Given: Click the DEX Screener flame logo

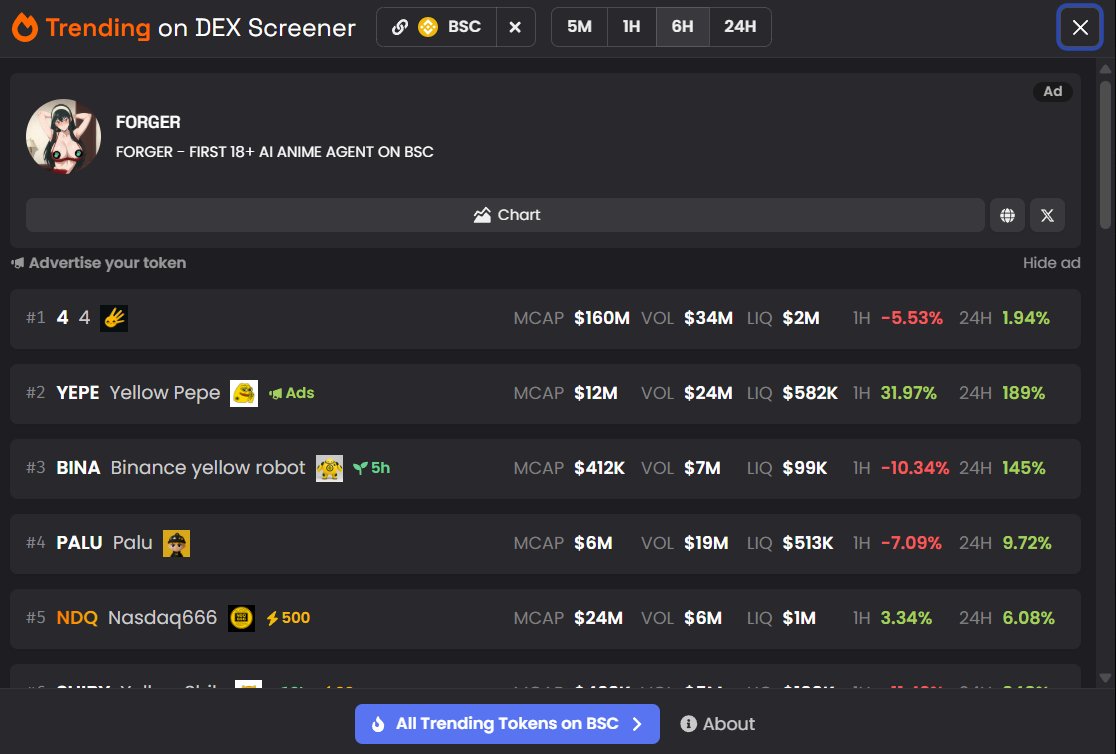Looking at the screenshot, I should click(25, 28).
